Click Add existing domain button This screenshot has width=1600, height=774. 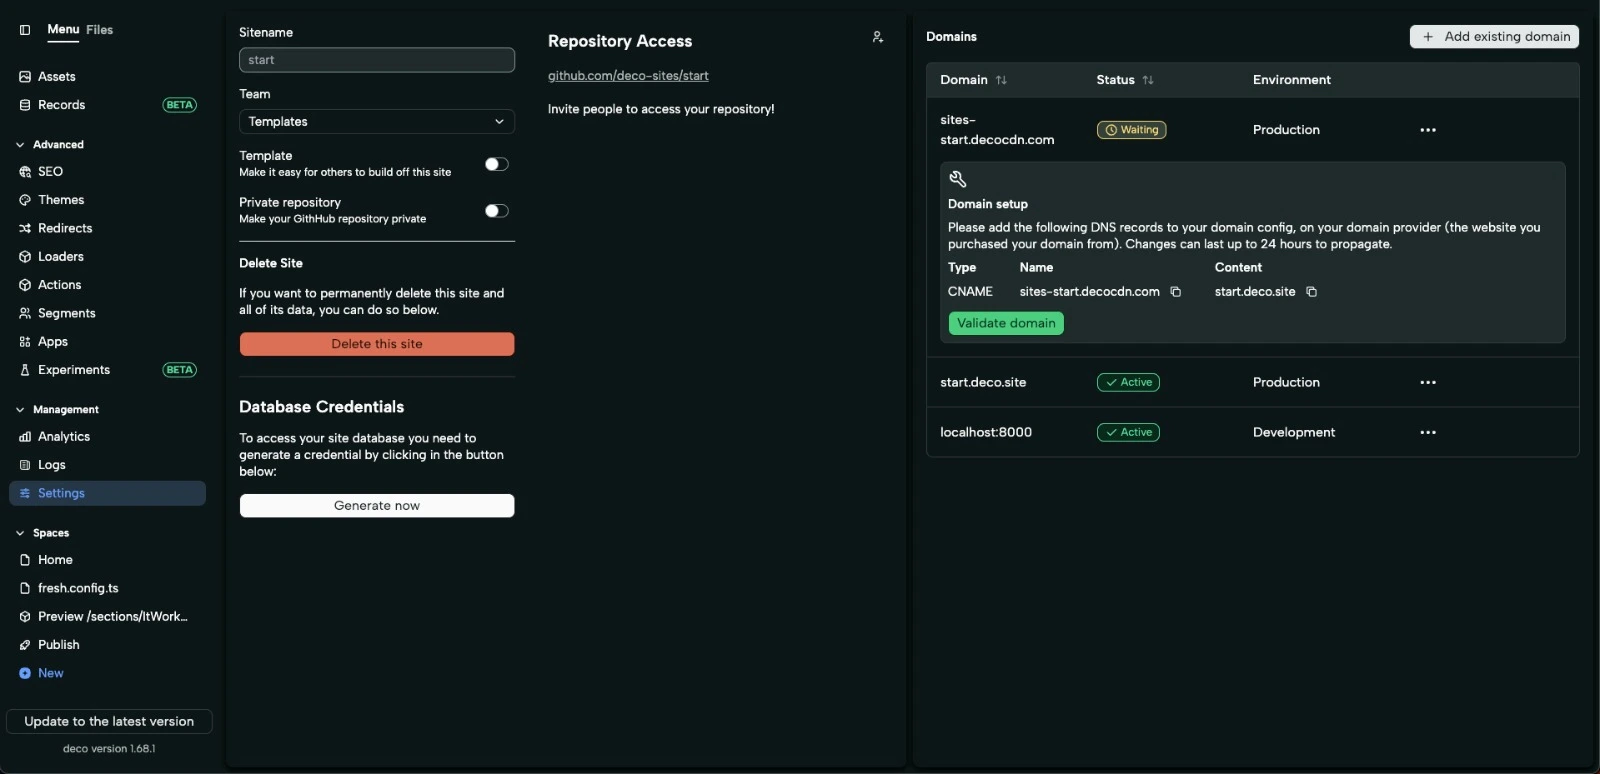(1494, 37)
